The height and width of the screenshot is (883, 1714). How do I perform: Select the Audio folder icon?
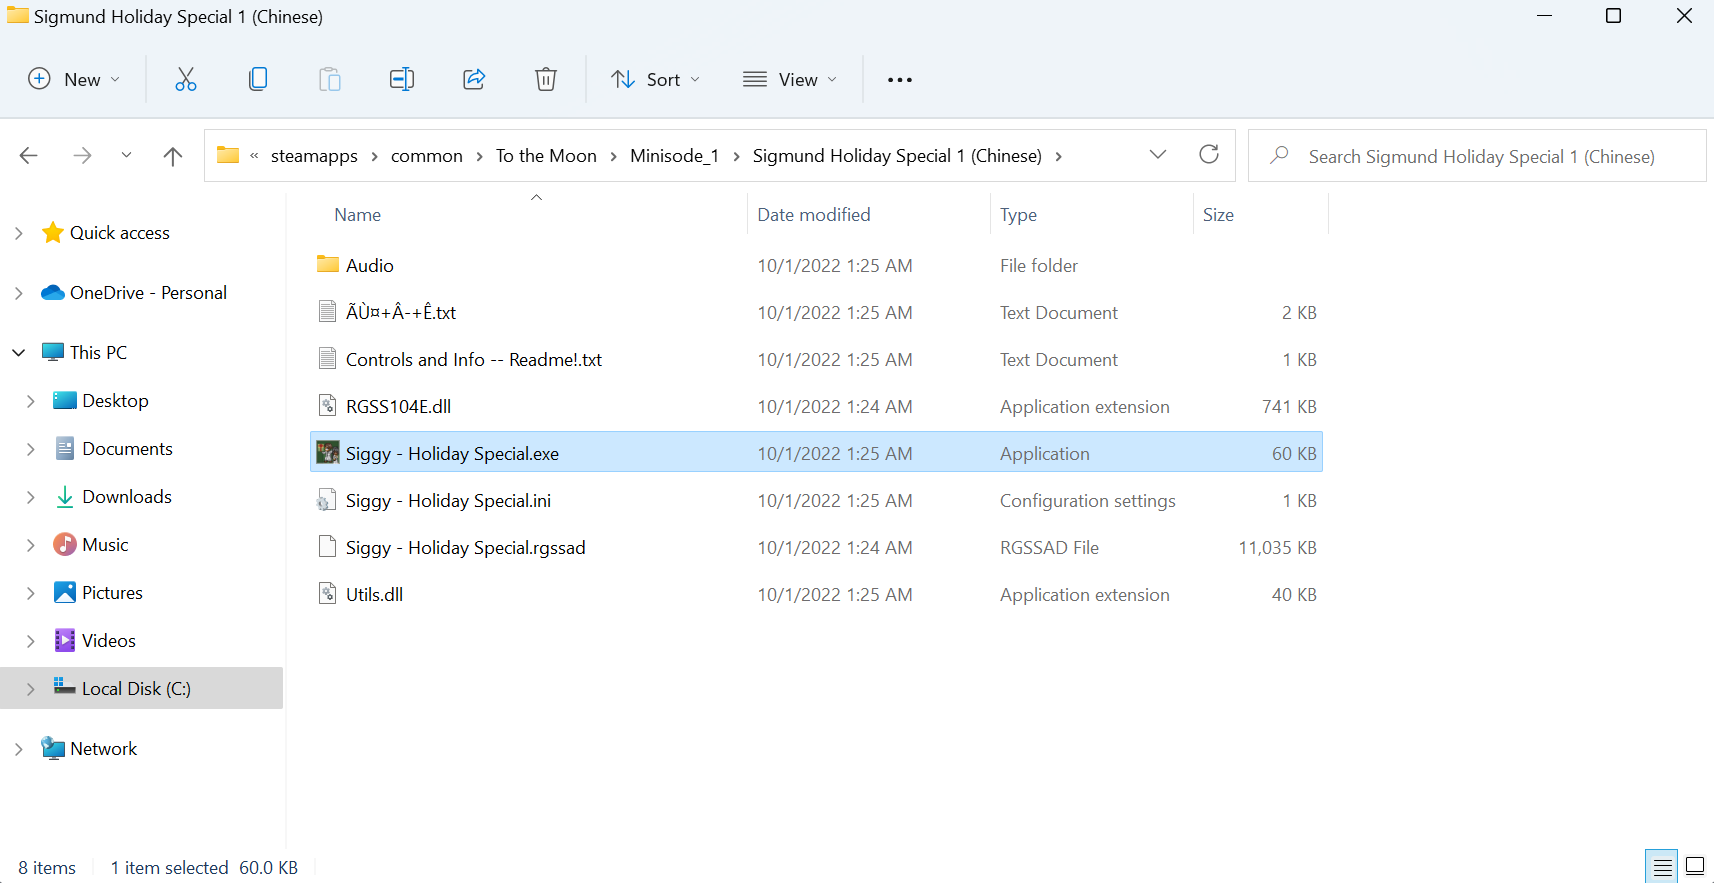coord(328,264)
